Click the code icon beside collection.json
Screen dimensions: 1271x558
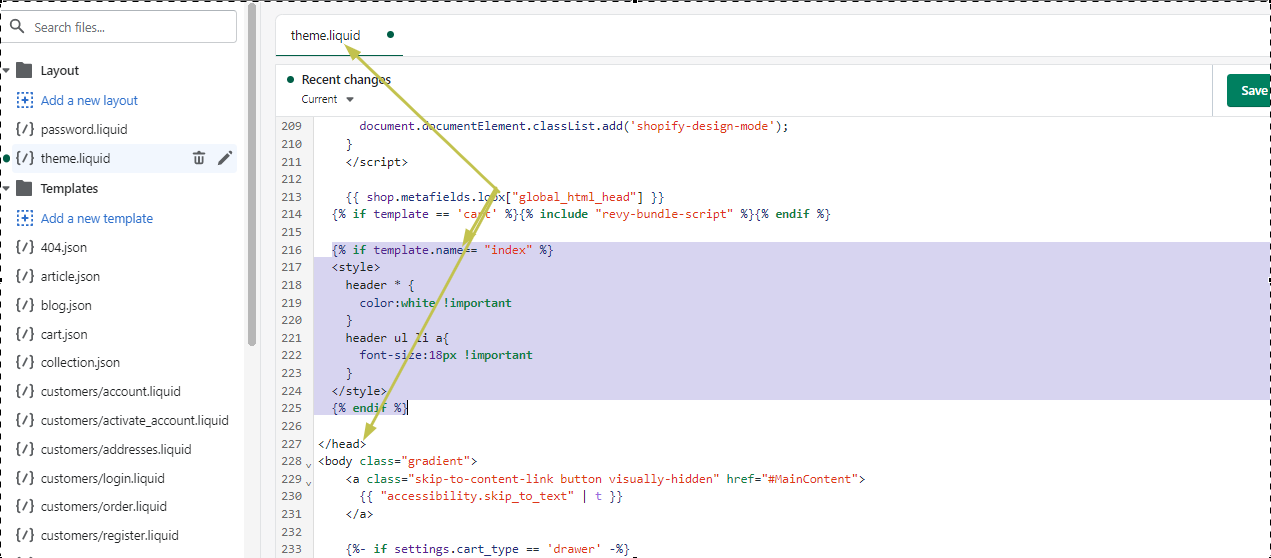coord(25,362)
